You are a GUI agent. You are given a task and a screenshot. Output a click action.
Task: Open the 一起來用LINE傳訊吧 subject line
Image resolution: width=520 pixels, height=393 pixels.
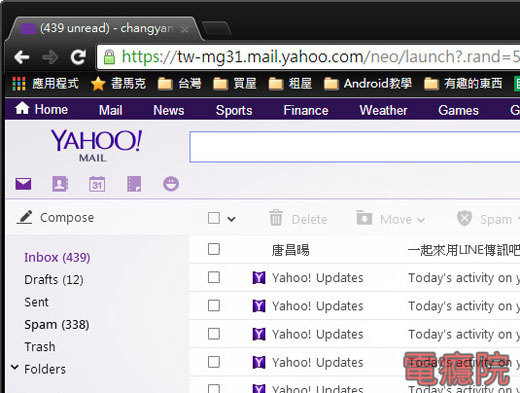pyautogui.click(x=464, y=250)
